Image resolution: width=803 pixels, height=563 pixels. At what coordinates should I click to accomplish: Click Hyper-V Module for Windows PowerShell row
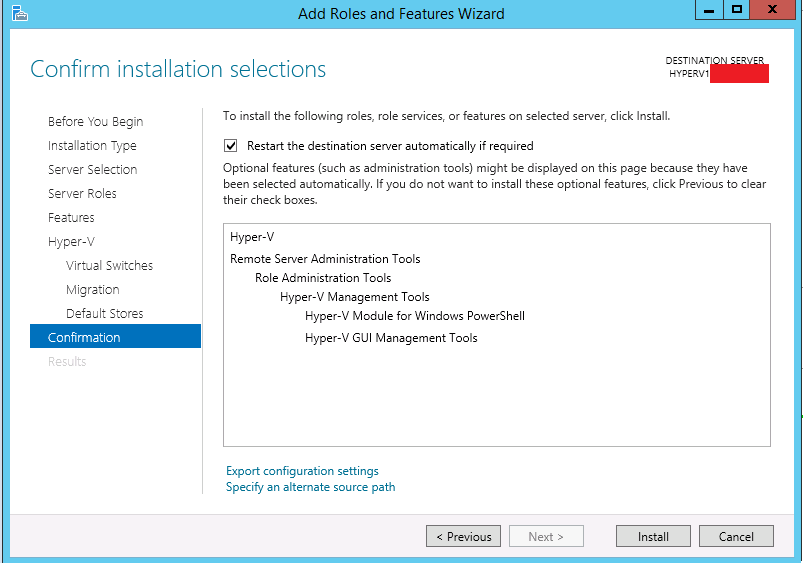pos(414,316)
